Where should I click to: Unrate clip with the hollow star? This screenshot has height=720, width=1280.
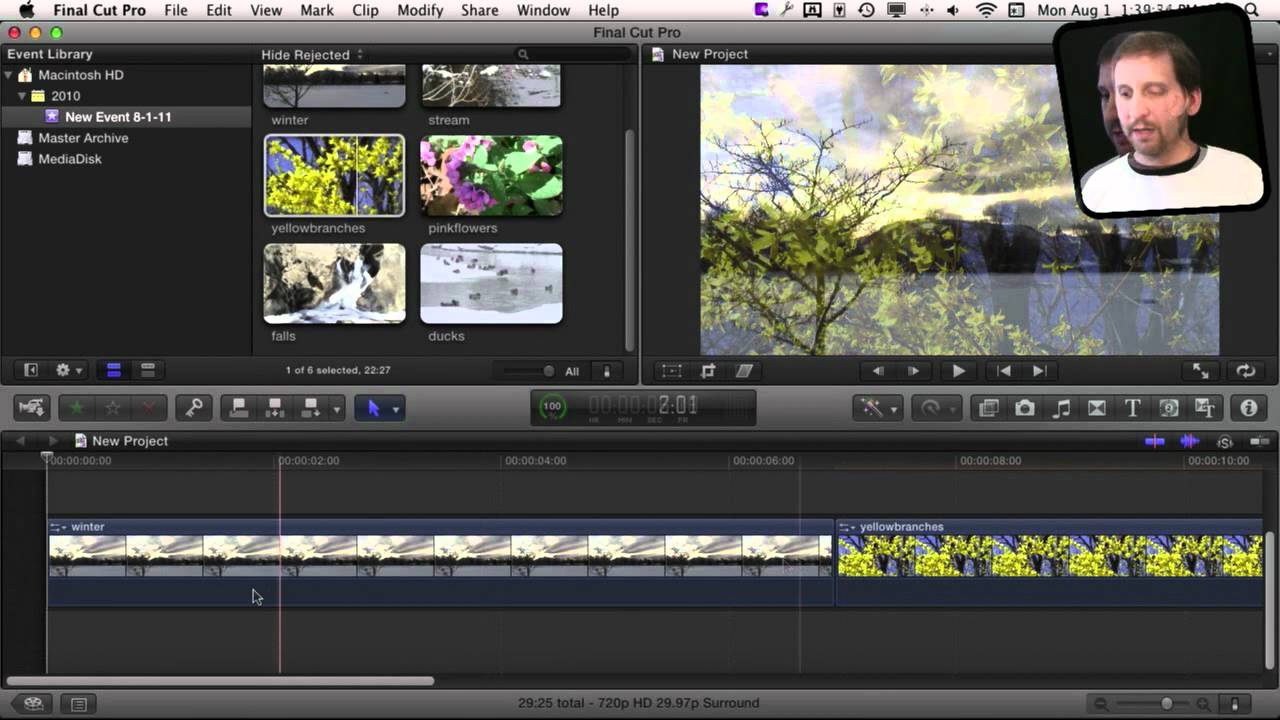pyautogui.click(x=113, y=408)
